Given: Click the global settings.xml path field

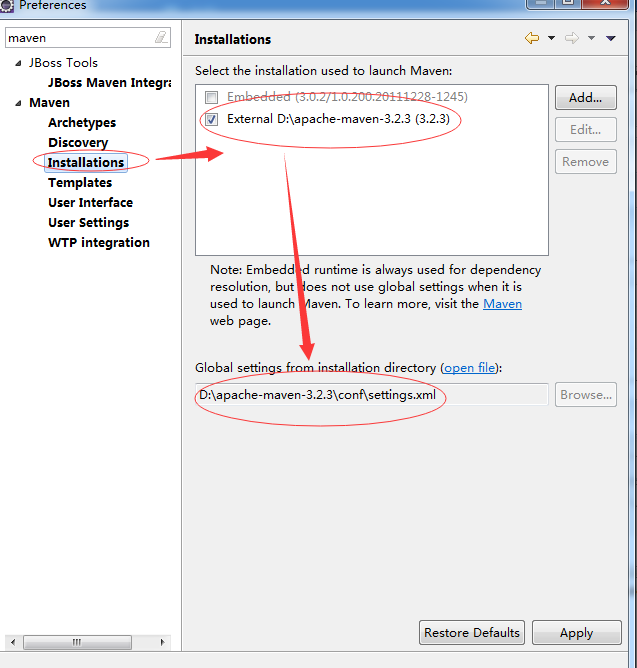Looking at the screenshot, I should pyautogui.click(x=372, y=395).
